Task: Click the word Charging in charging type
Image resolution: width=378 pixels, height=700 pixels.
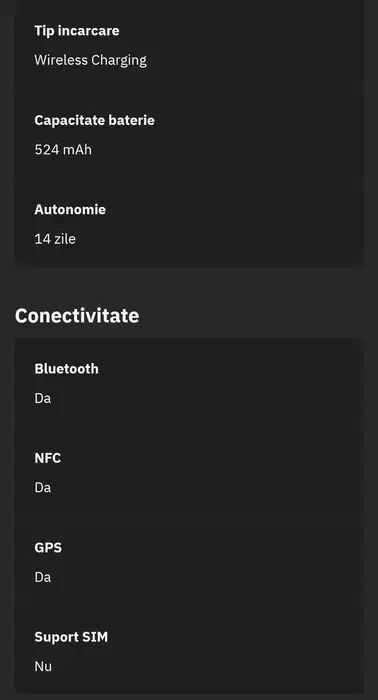Action: click(119, 61)
